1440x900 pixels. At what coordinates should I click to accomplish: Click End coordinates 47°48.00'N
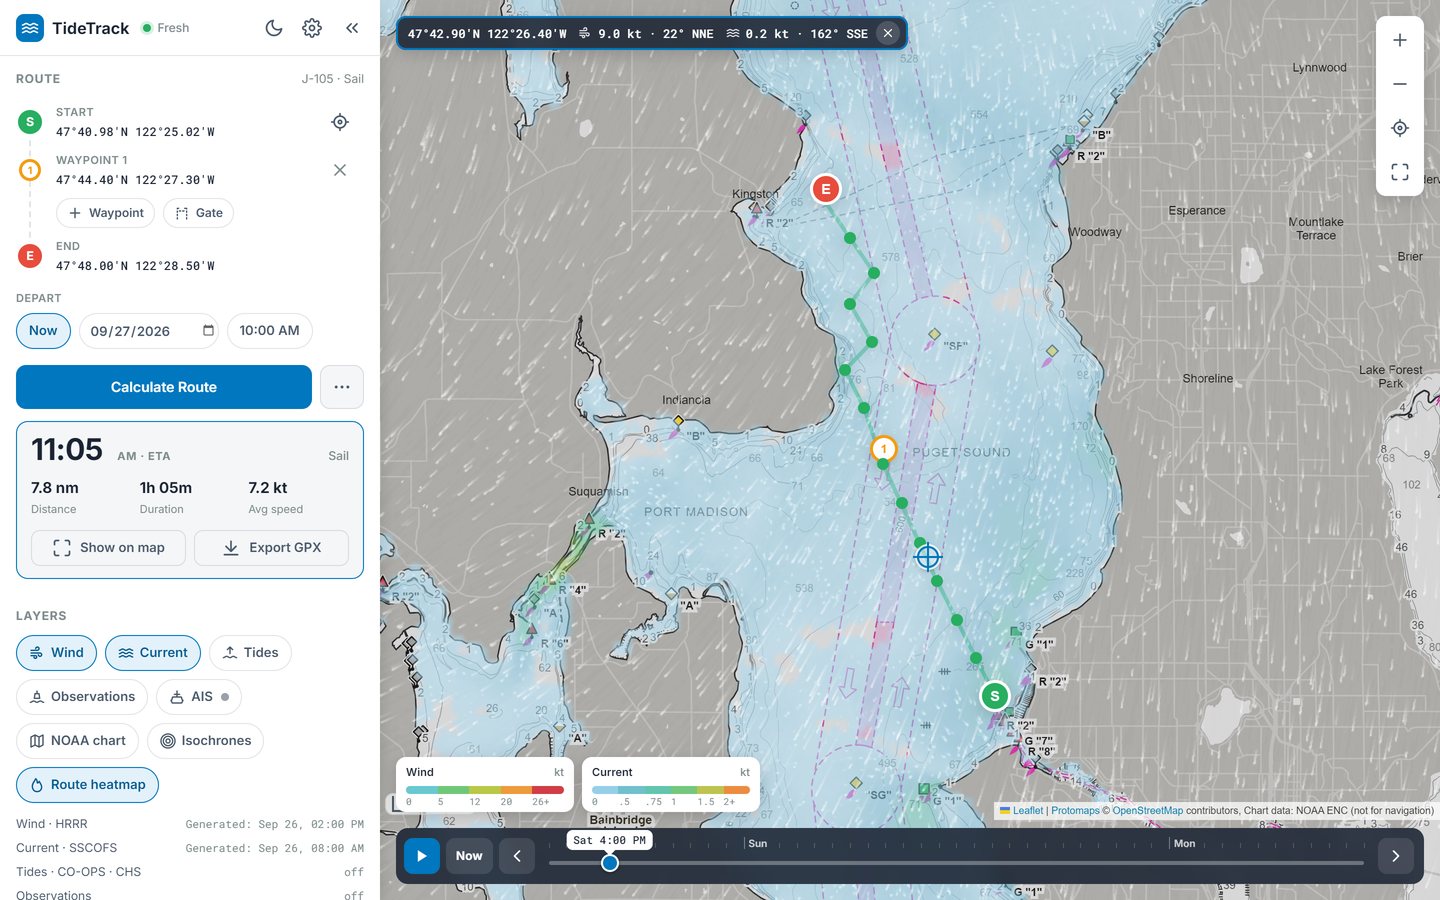tap(135, 266)
